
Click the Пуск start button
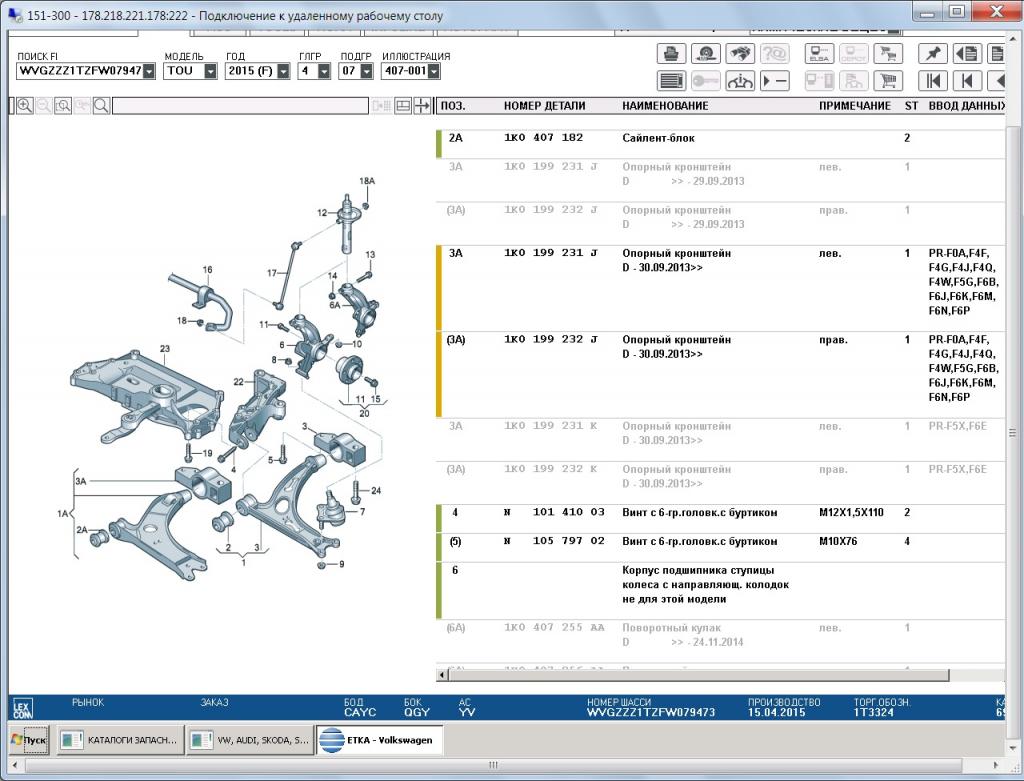29,740
